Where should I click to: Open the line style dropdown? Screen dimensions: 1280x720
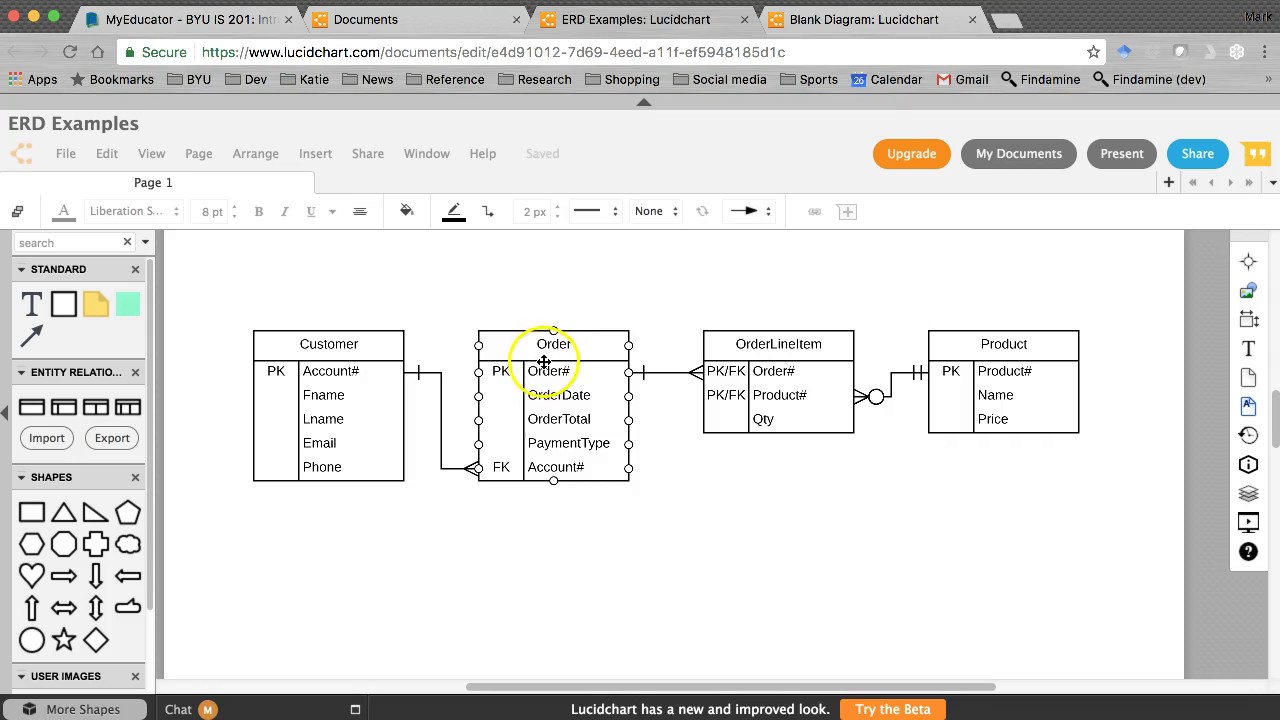[596, 211]
